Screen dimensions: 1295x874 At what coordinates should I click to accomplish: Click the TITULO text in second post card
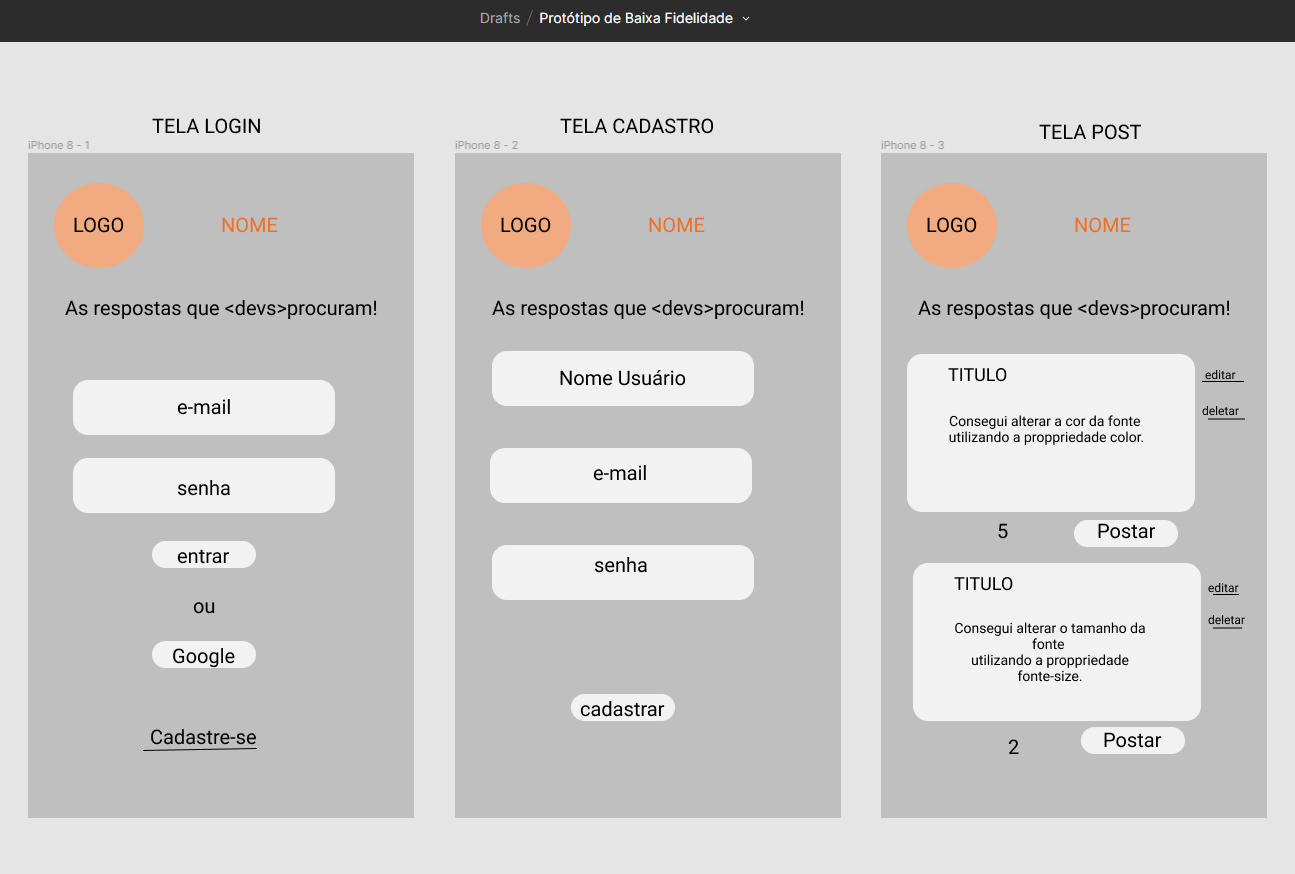point(984,584)
